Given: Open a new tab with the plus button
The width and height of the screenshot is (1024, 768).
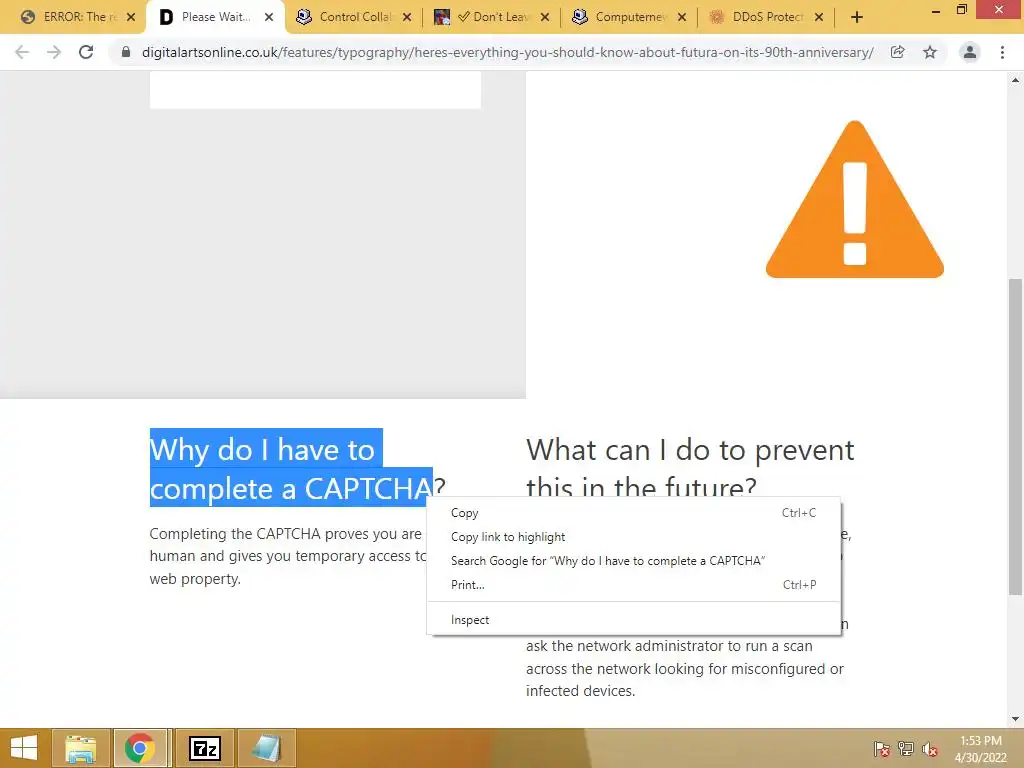Looking at the screenshot, I should coord(857,18).
